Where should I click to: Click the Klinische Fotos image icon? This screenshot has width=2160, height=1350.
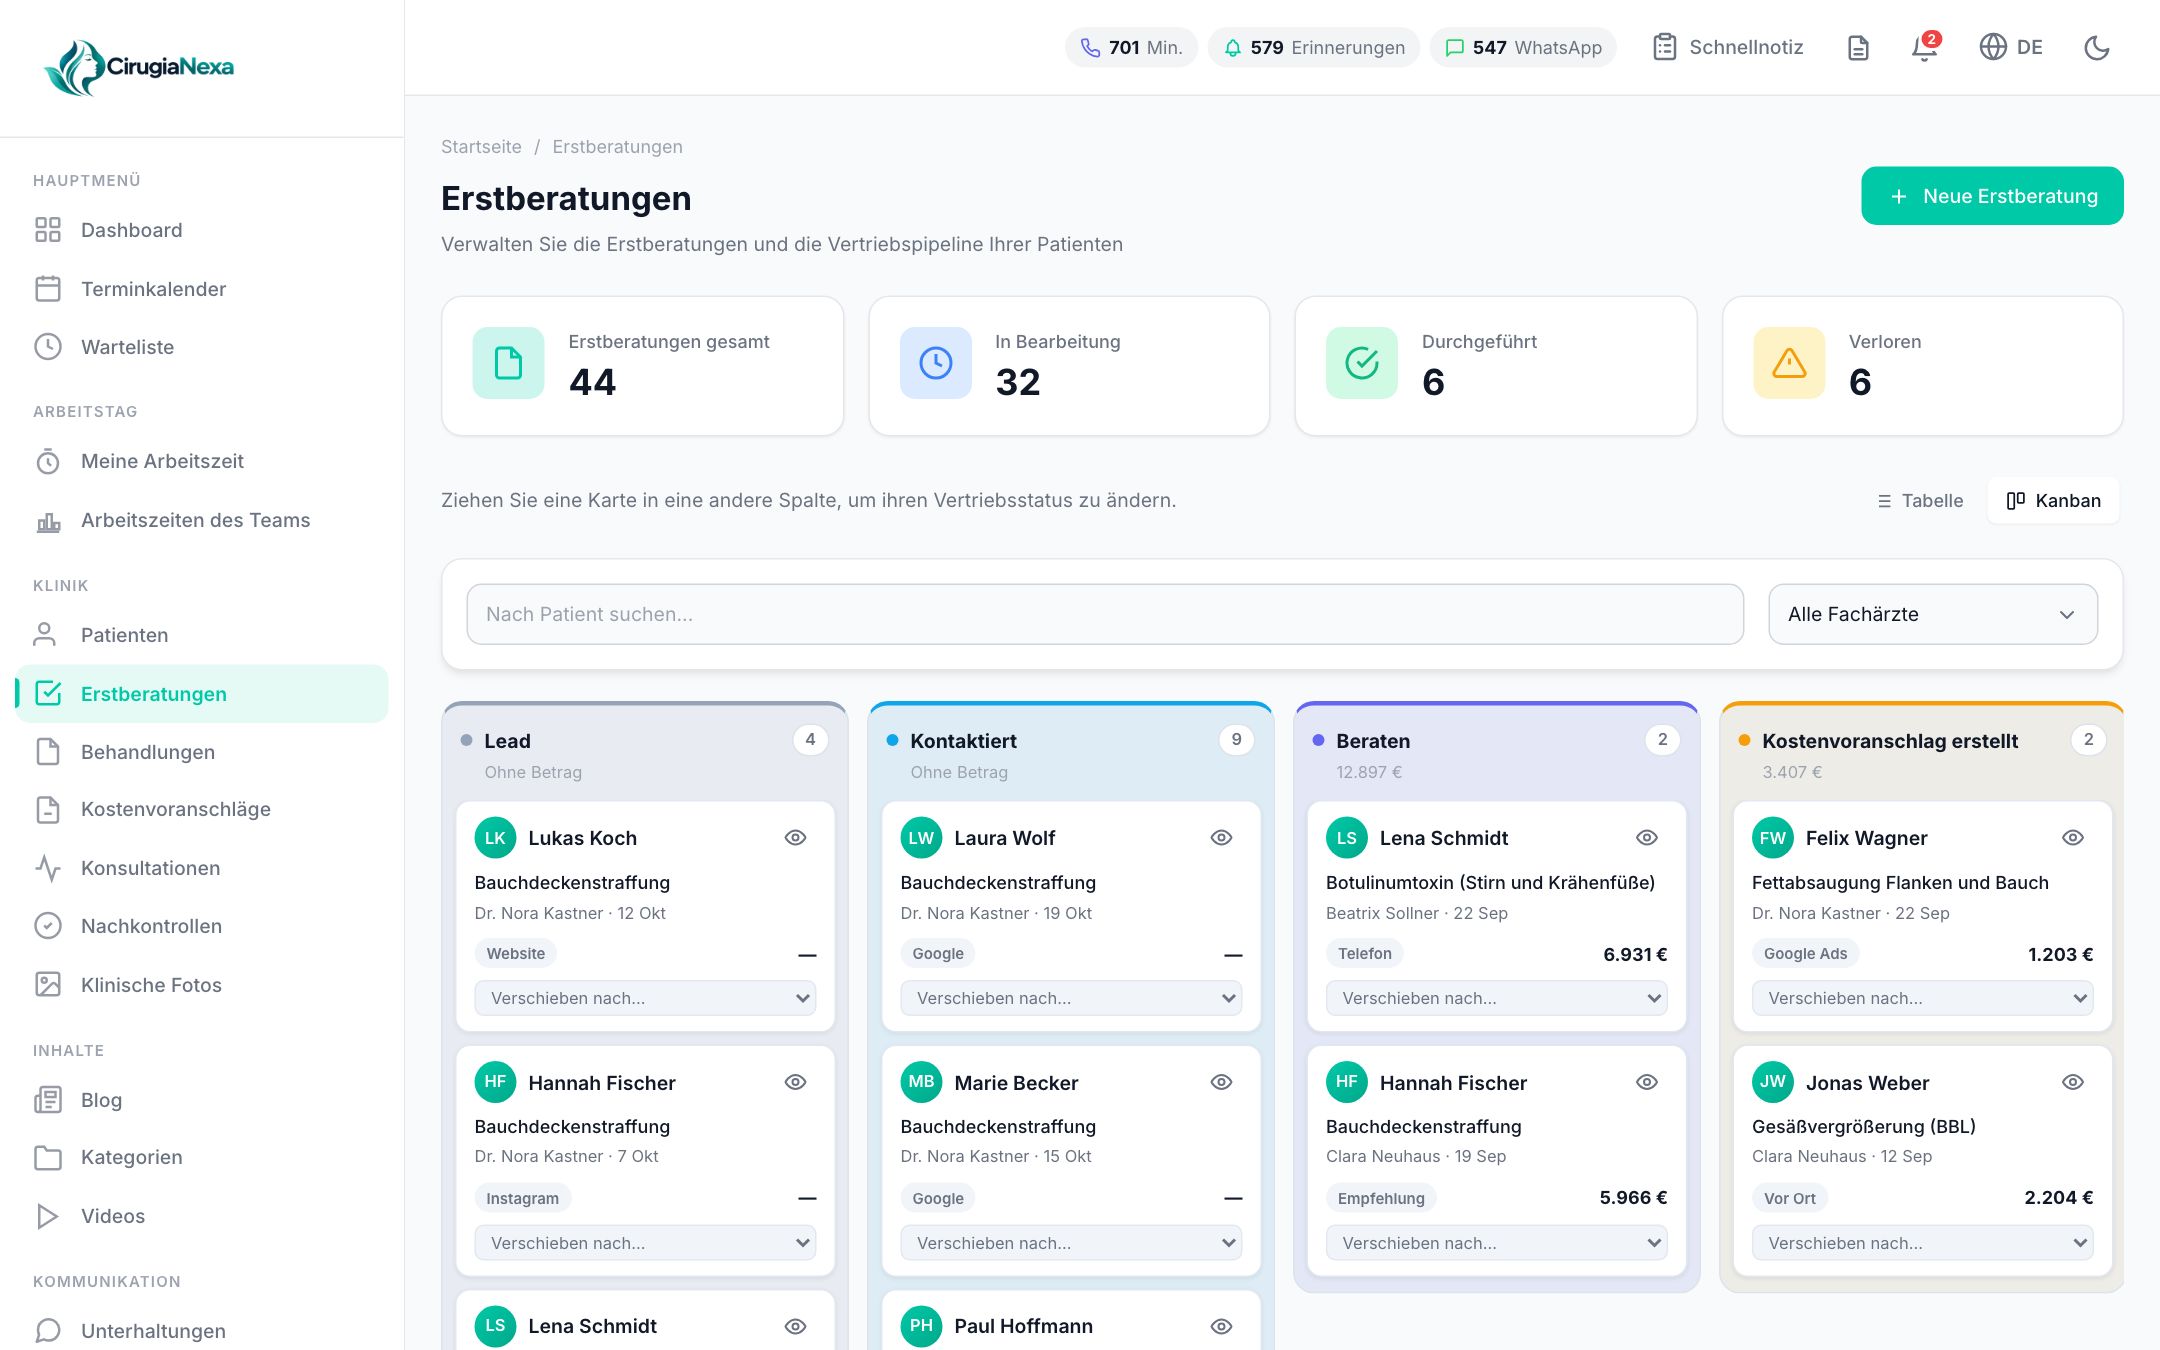[48, 985]
